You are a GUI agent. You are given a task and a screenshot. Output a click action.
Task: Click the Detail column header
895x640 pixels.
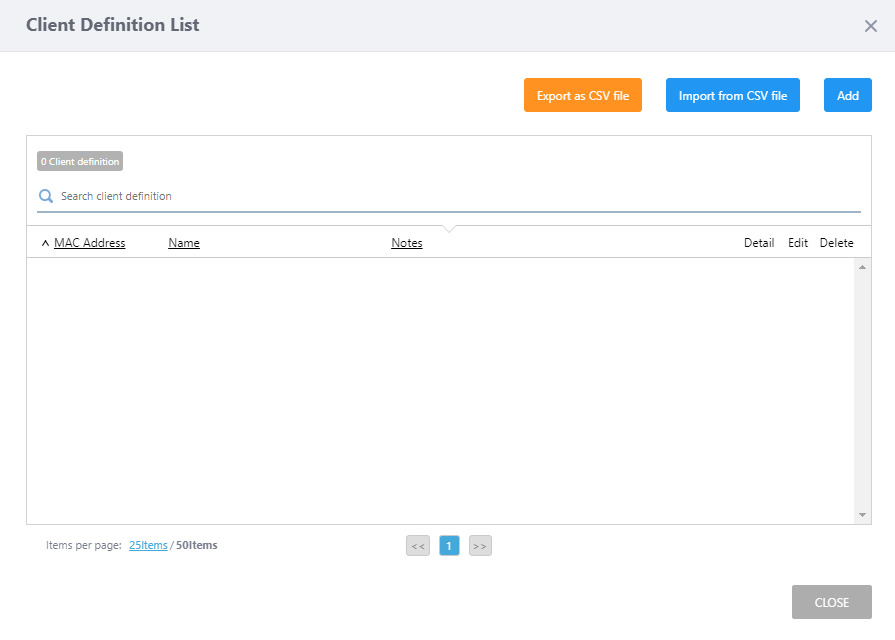[758, 243]
